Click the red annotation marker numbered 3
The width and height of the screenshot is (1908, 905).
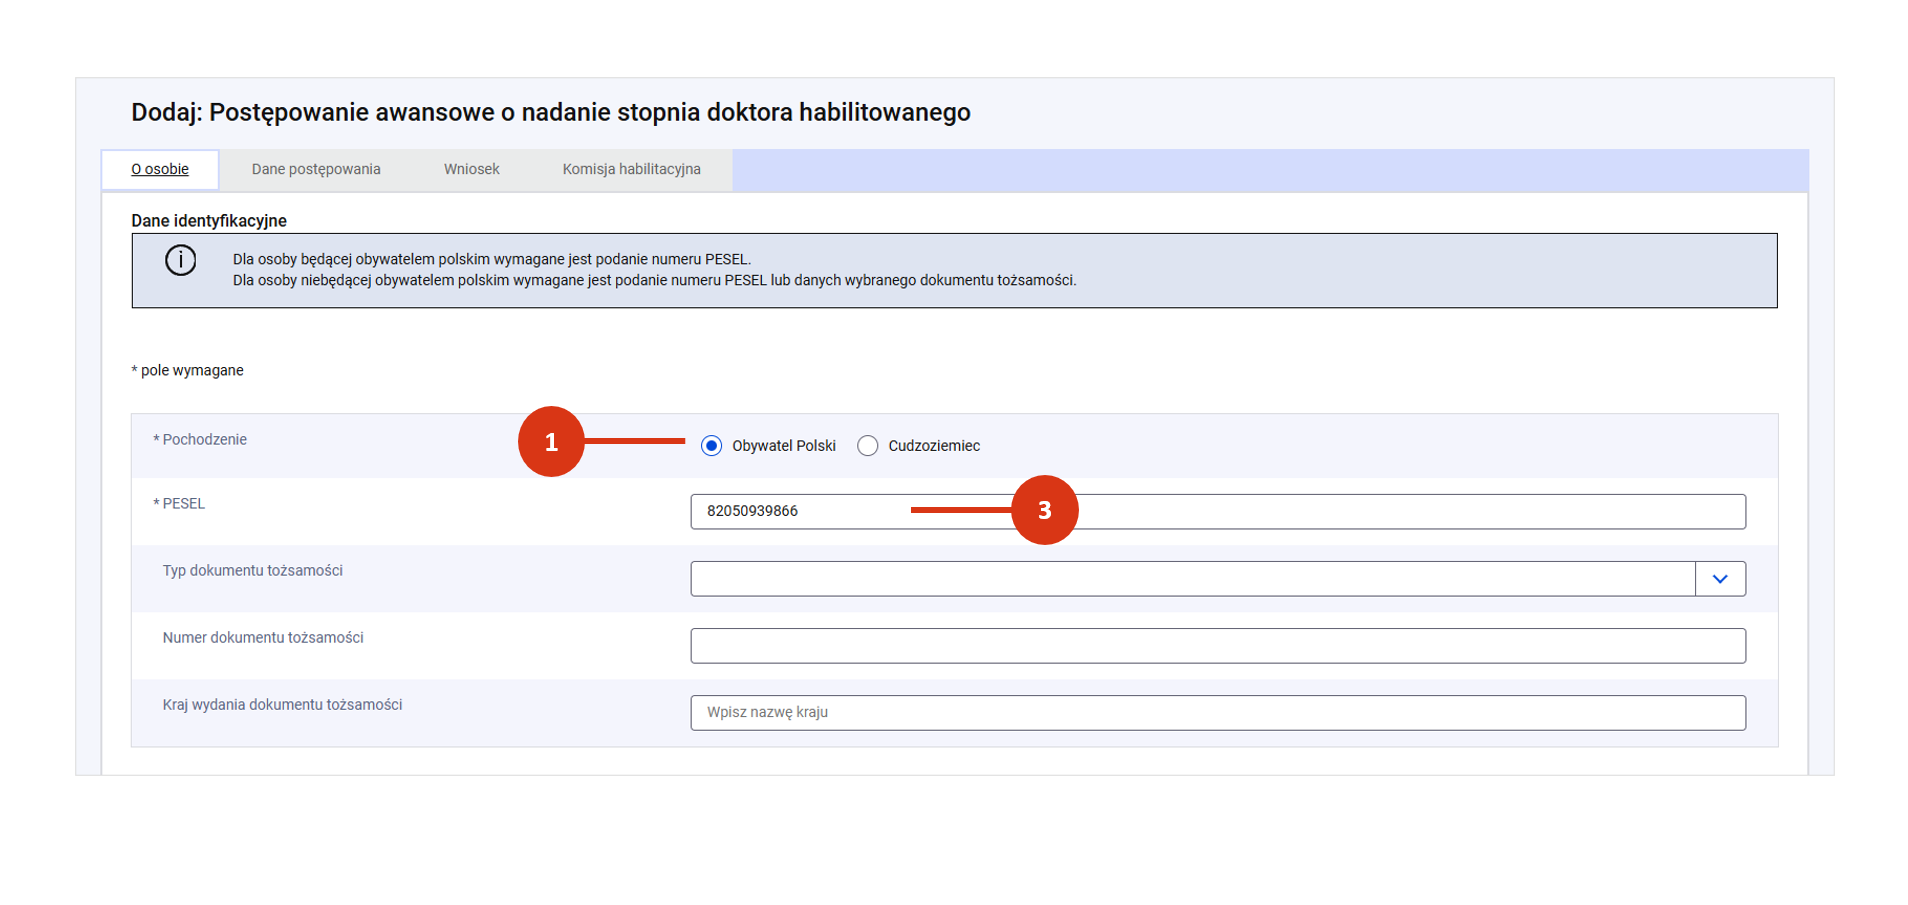click(x=1044, y=510)
